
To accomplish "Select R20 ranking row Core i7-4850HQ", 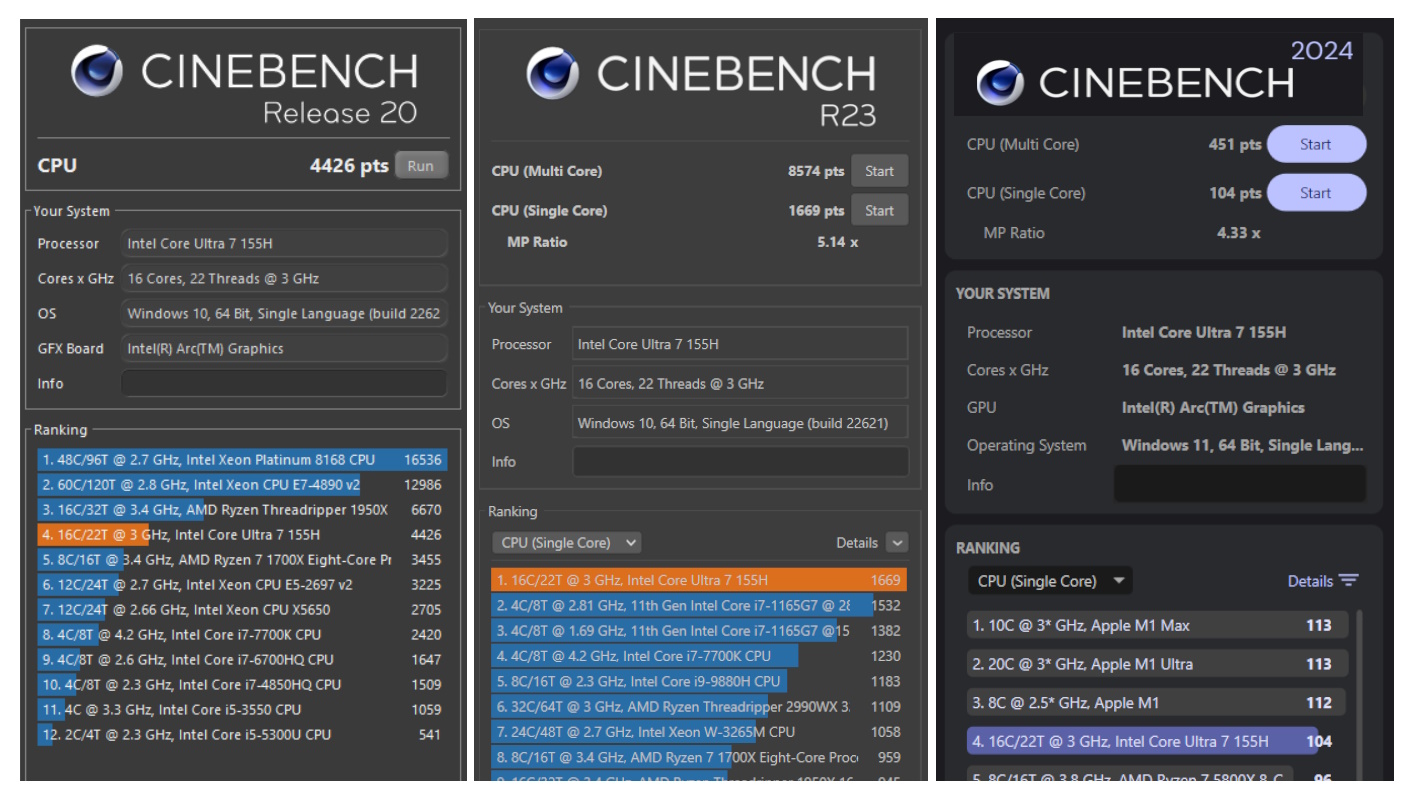I will (x=242, y=685).
